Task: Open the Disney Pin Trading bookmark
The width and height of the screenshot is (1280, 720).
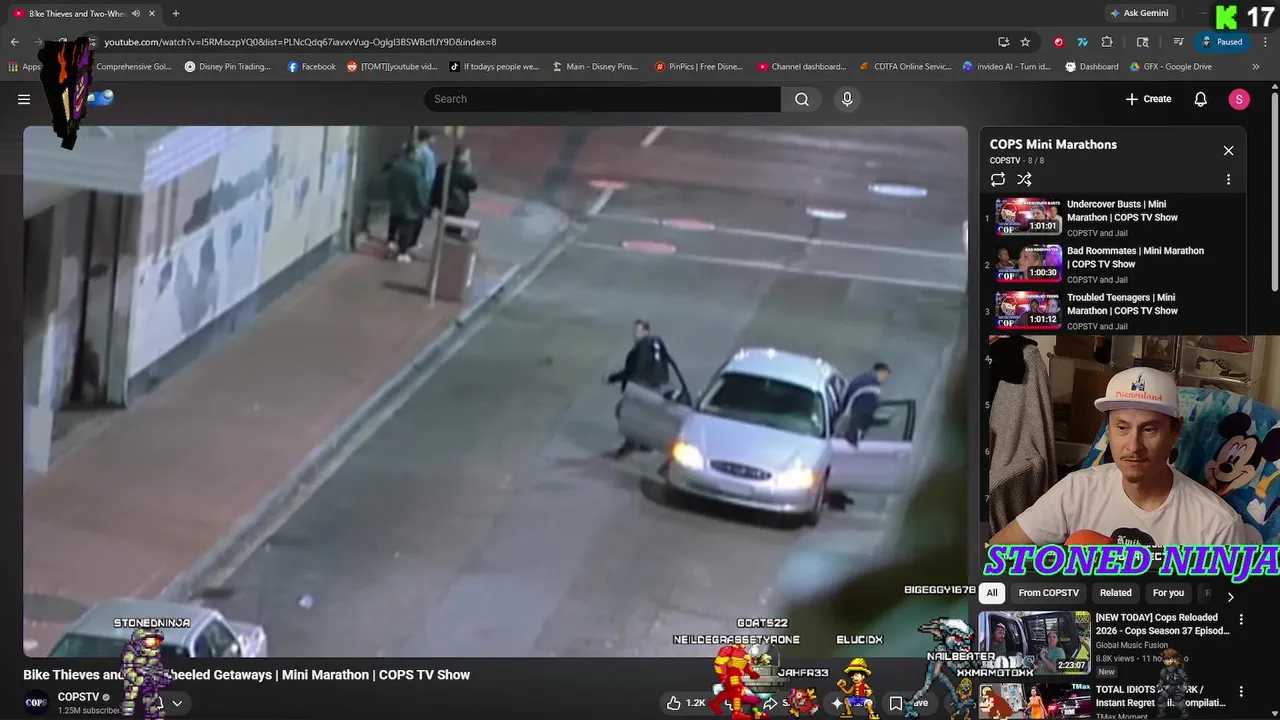Action: 228,67
